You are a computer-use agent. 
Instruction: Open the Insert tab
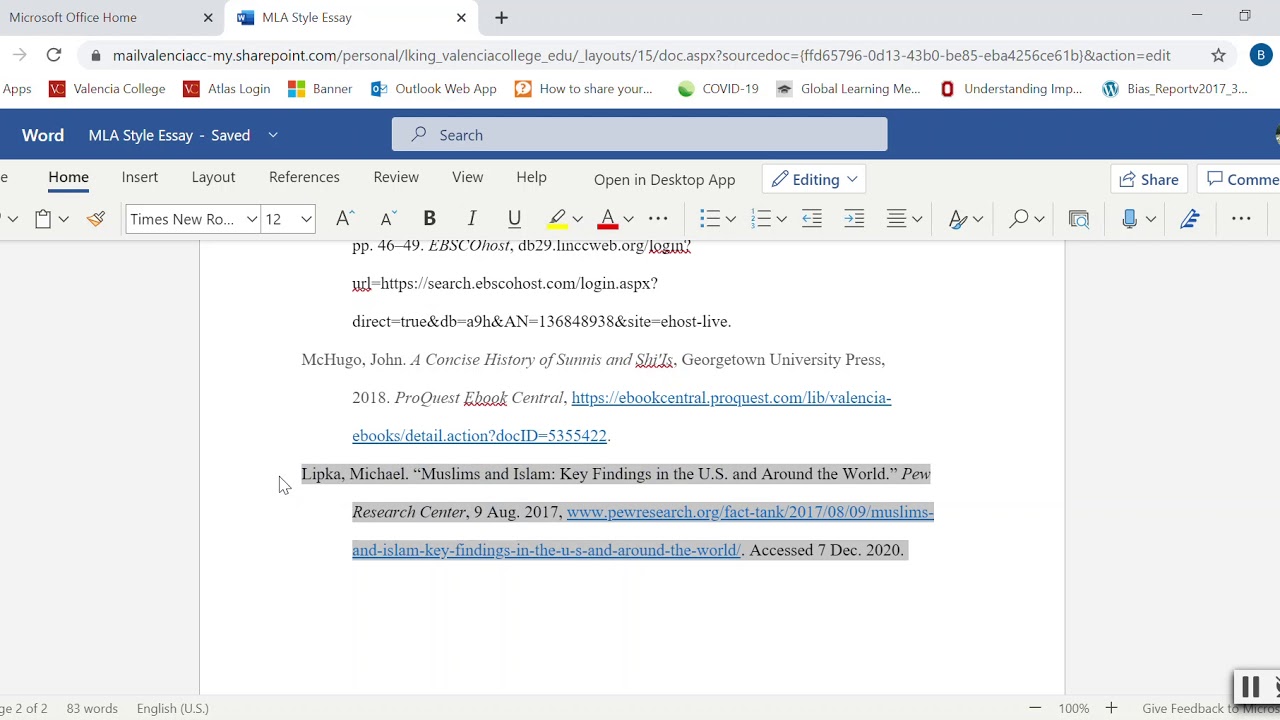(140, 177)
